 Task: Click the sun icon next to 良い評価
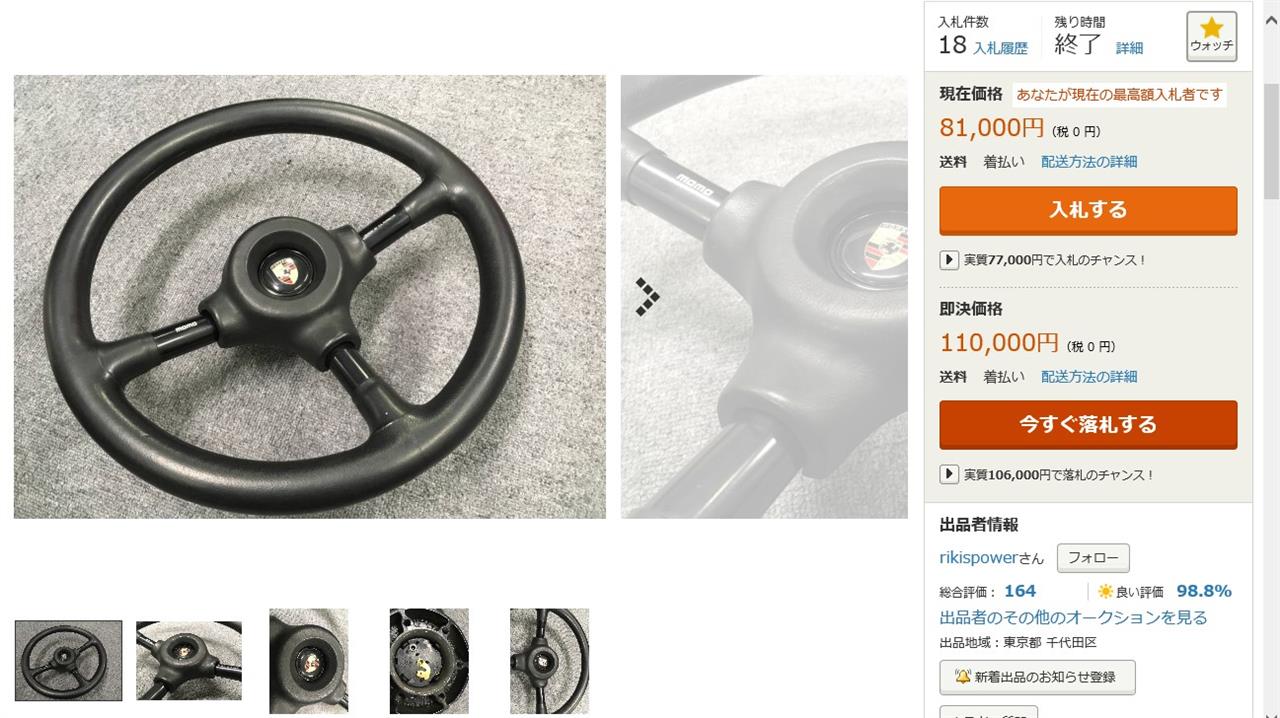[x=1105, y=591]
